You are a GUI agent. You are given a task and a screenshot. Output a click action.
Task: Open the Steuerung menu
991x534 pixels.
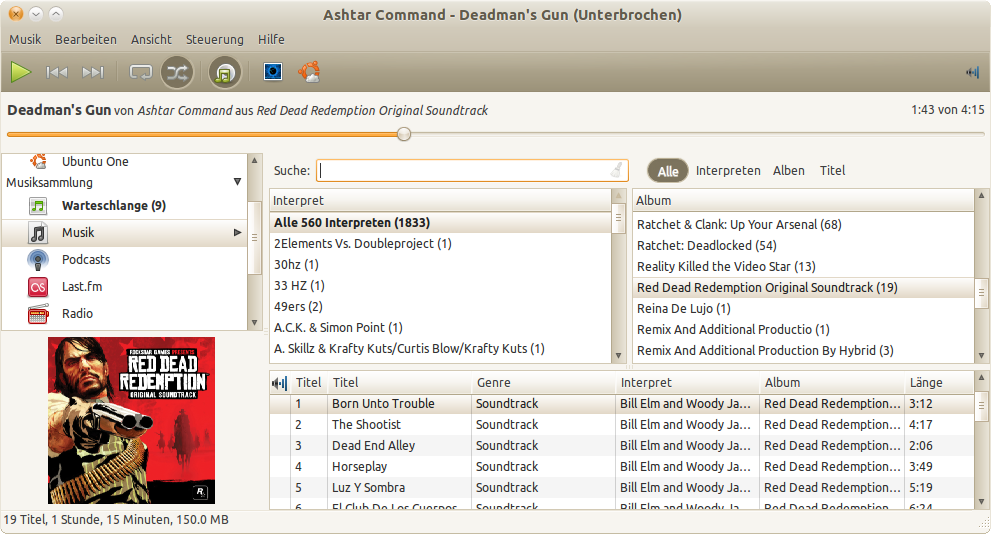(214, 39)
